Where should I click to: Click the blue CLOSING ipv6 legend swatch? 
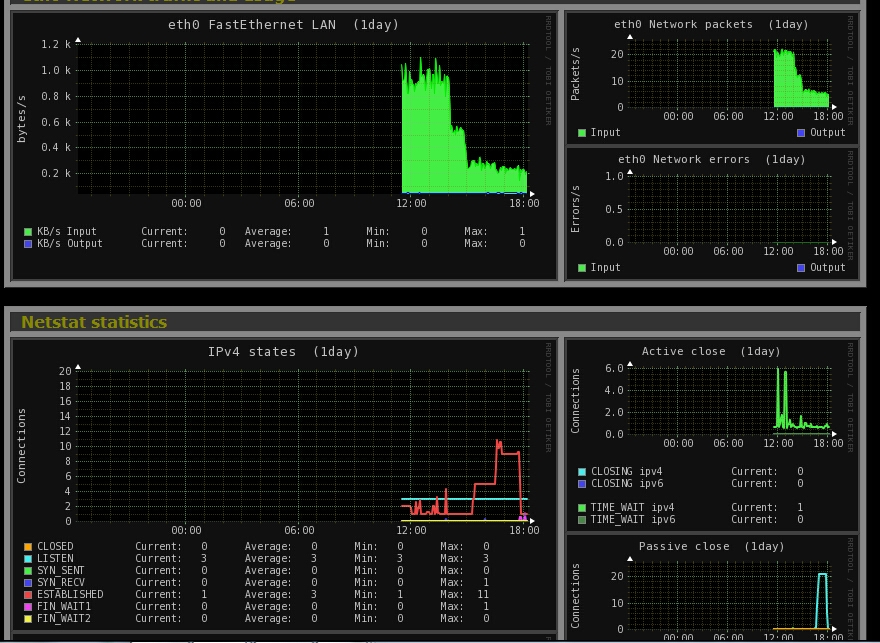point(582,484)
